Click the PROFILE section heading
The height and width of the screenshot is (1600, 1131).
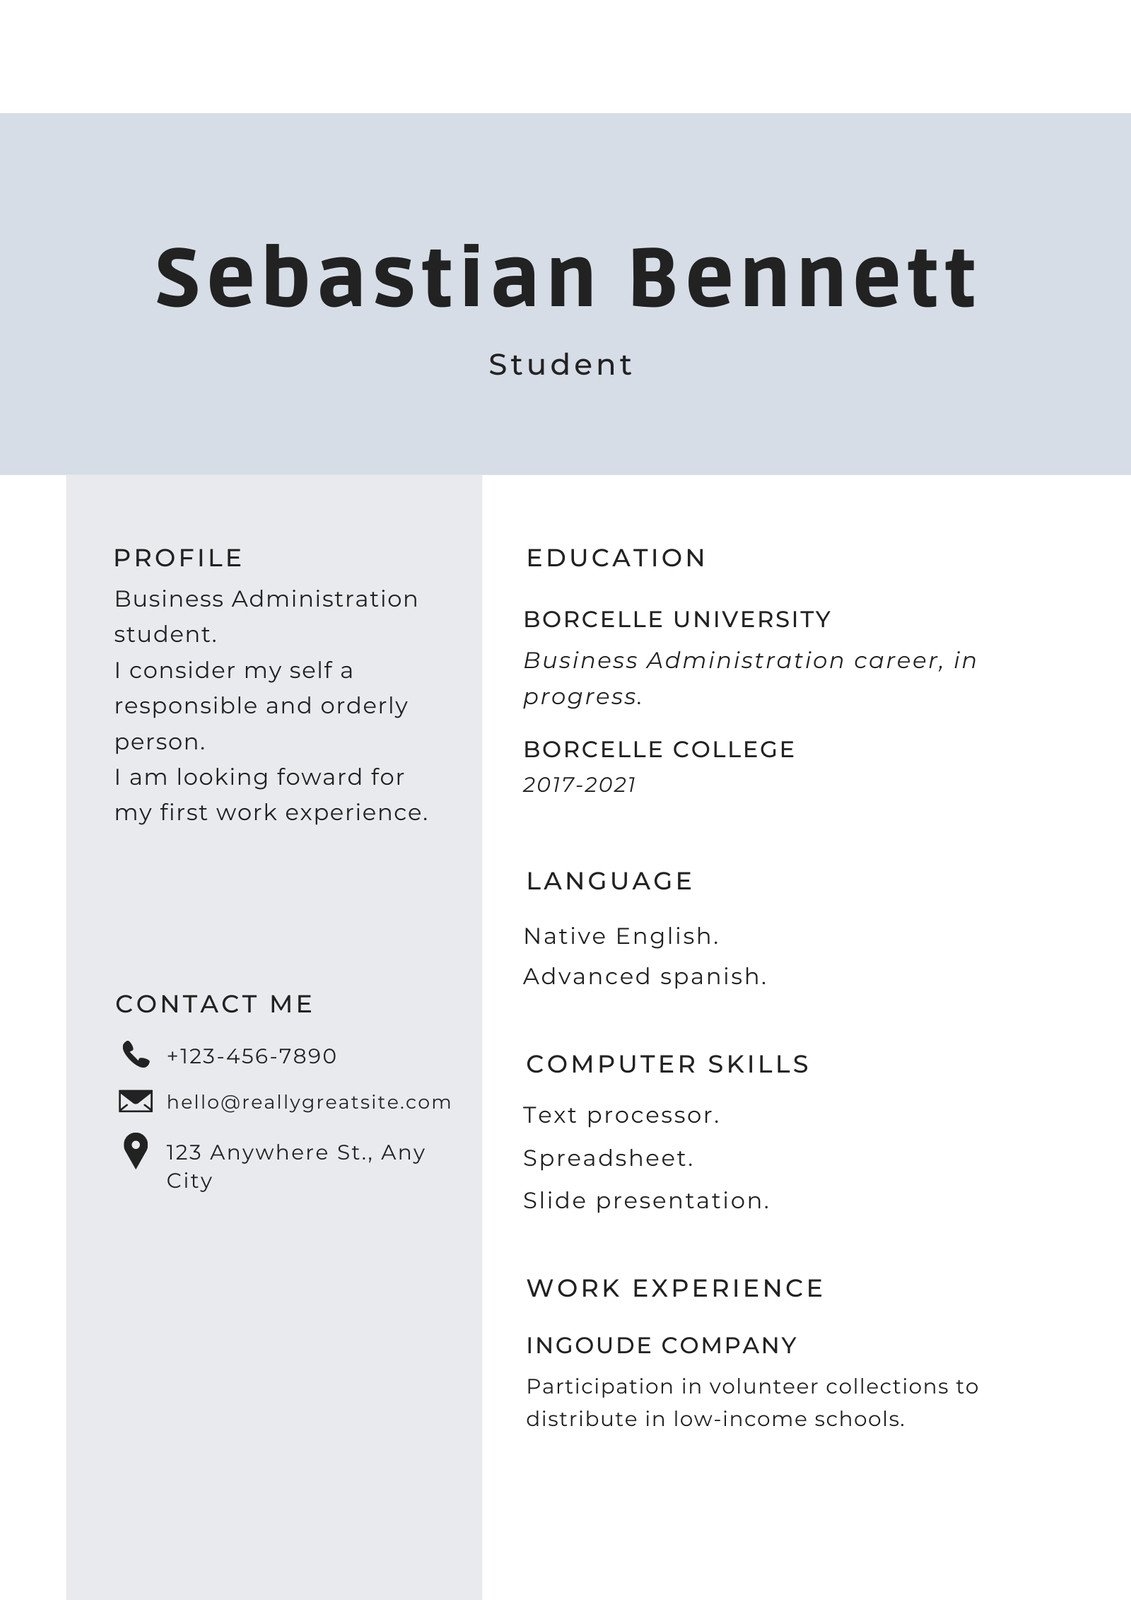178,558
